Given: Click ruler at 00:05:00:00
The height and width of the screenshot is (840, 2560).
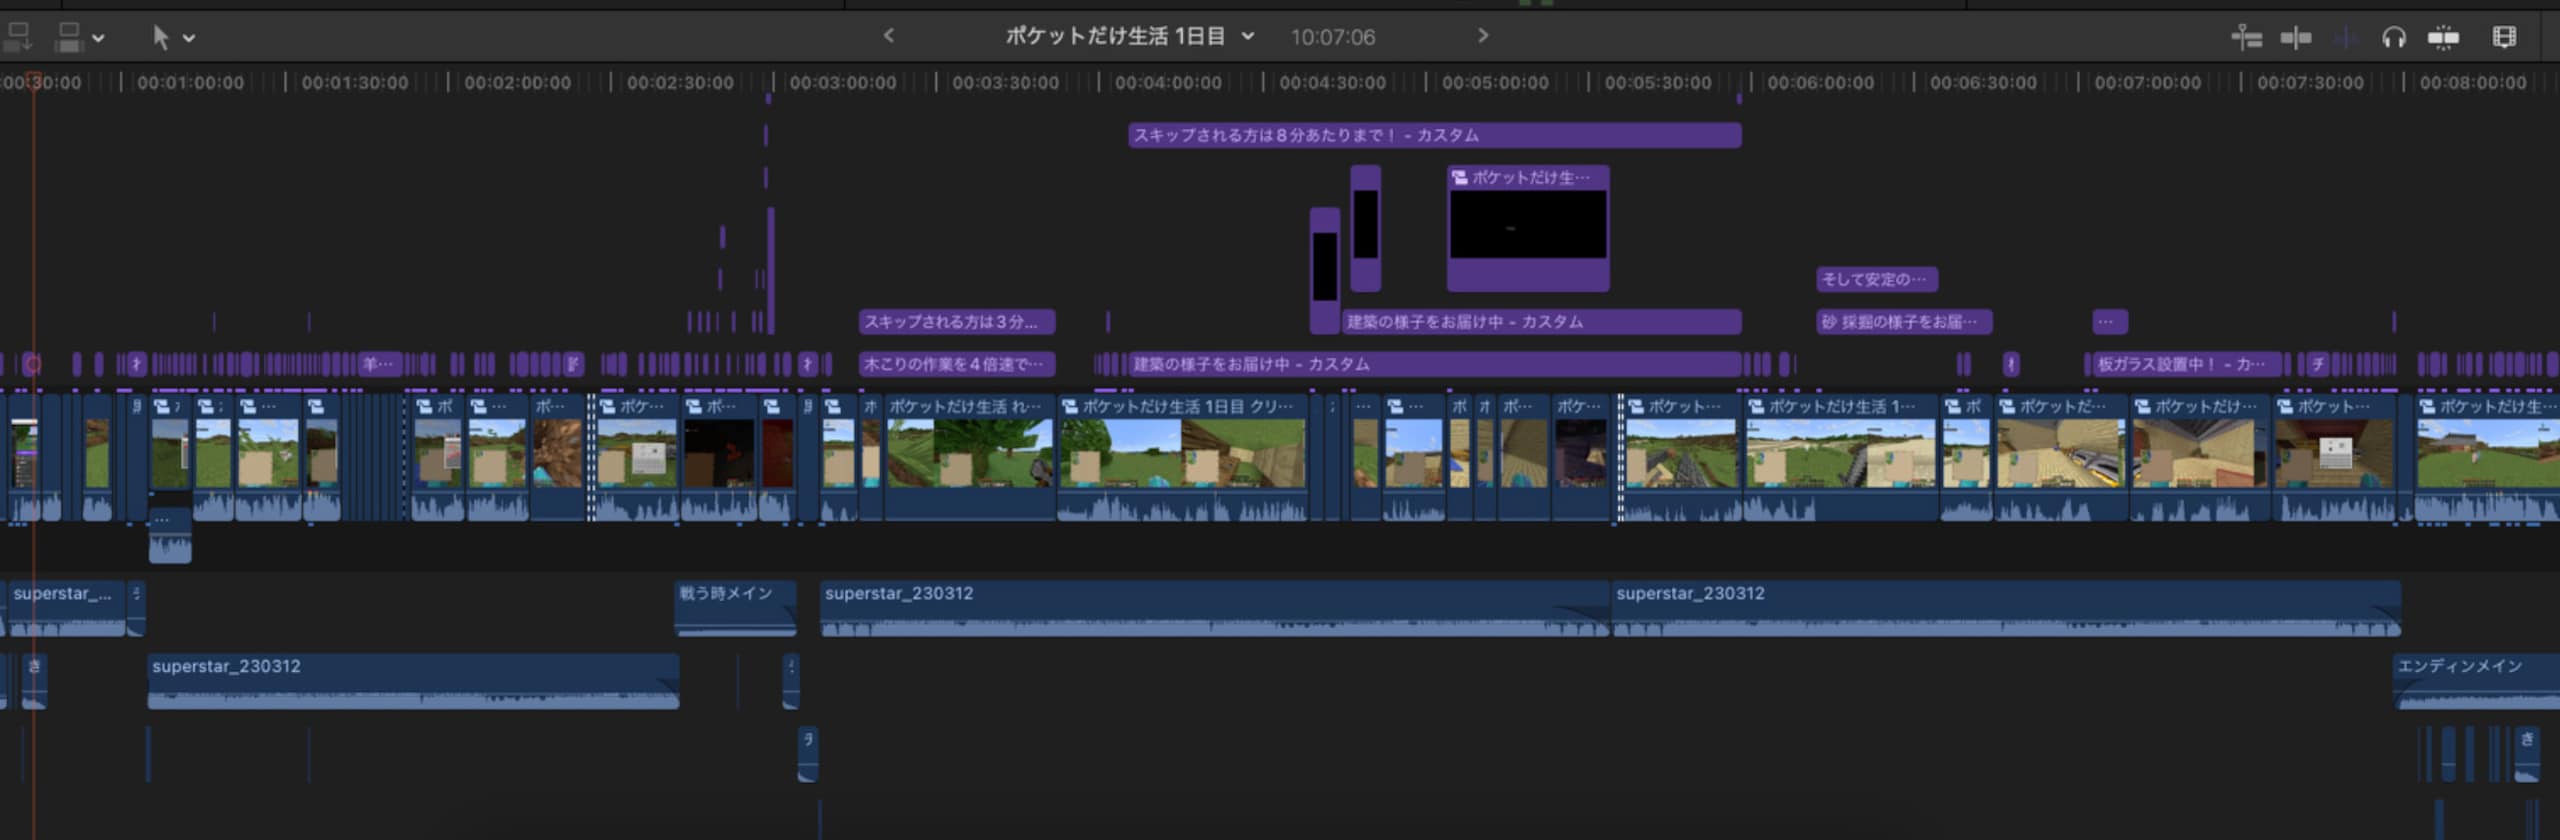Looking at the screenshot, I should tap(1495, 83).
